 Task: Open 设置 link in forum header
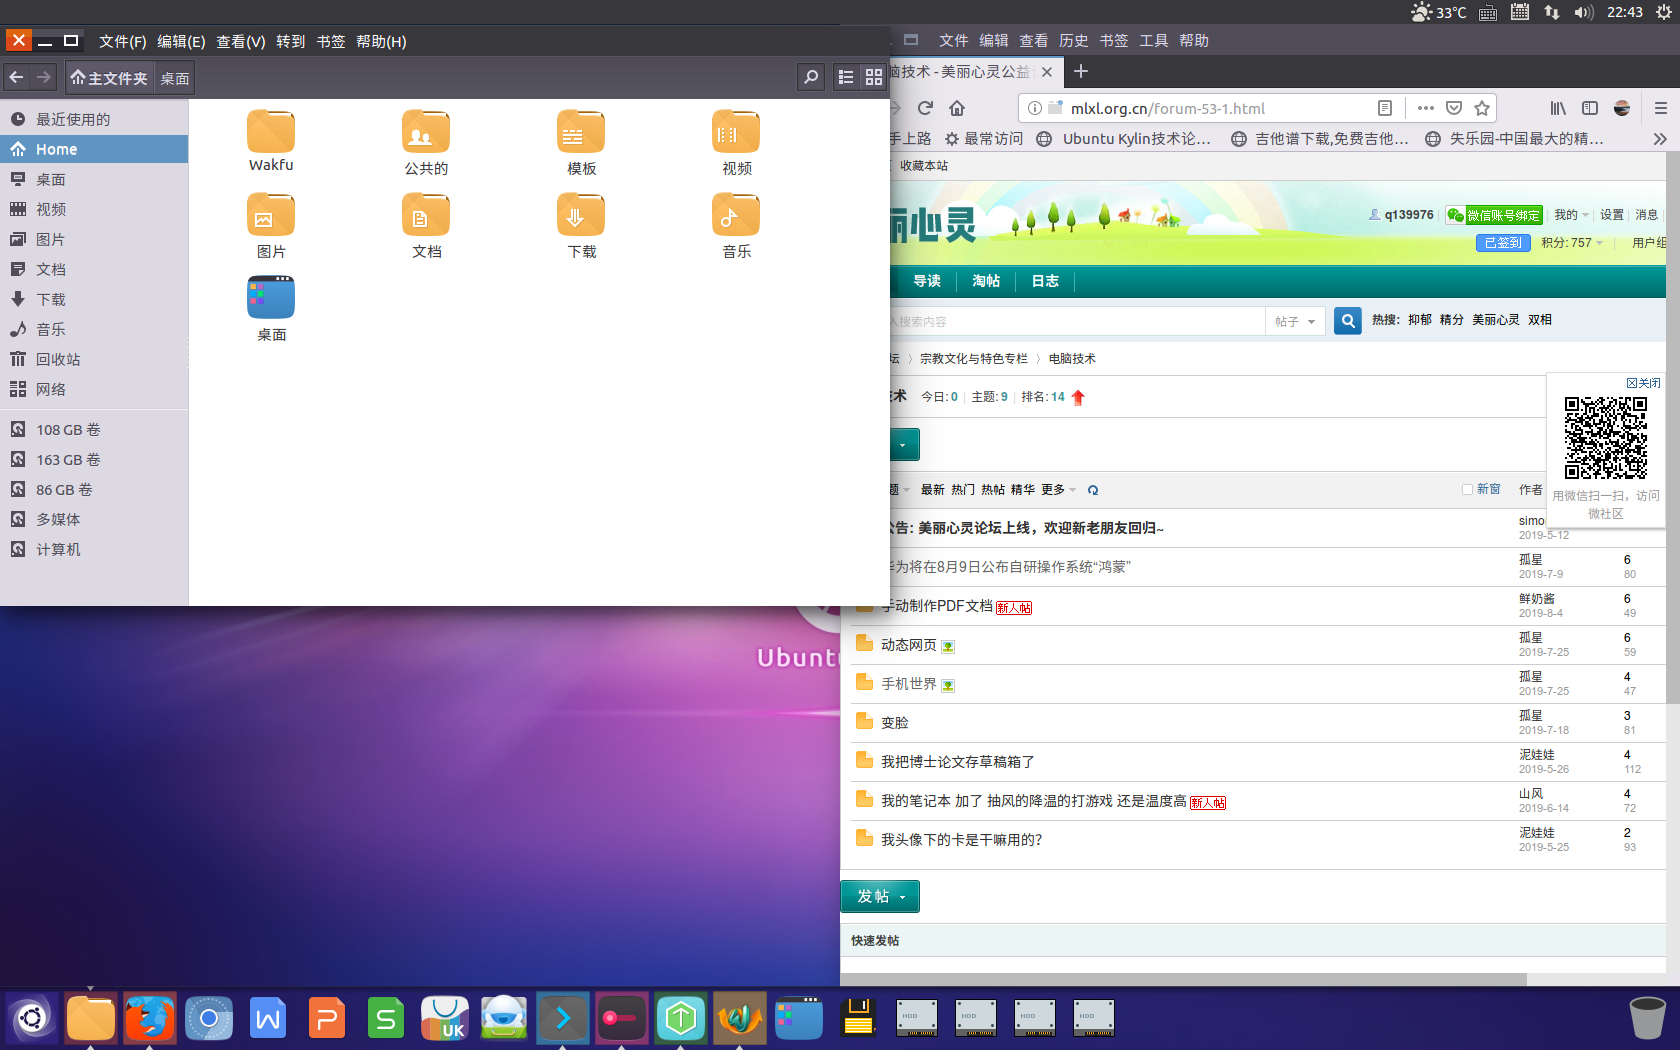1611,215
